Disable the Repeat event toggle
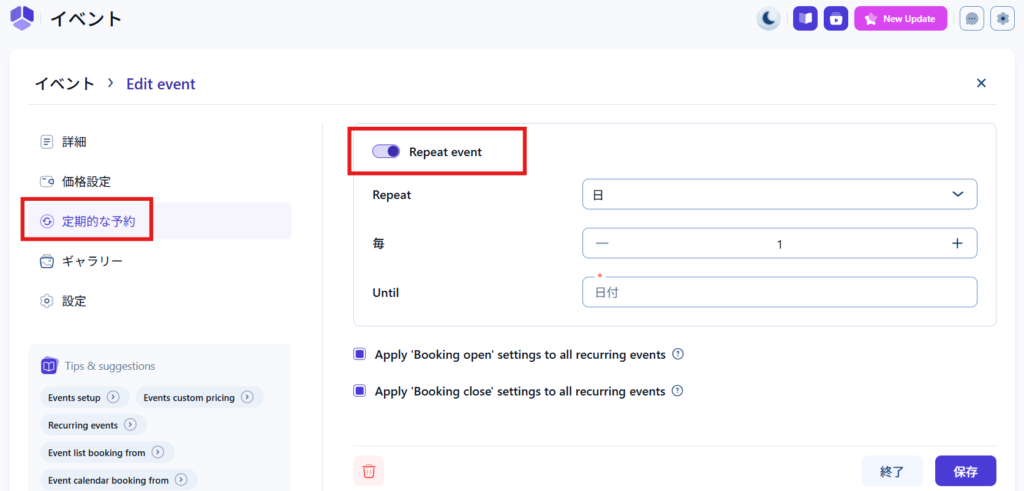 pos(386,152)
